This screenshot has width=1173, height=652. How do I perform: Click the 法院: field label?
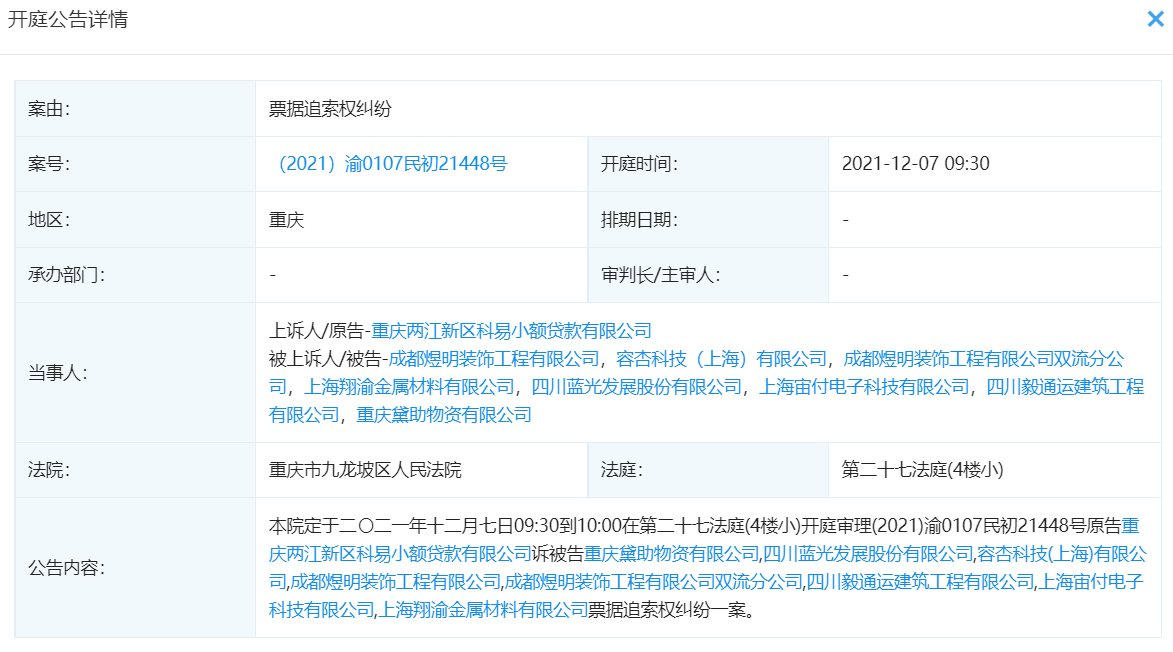pos(49,470)
